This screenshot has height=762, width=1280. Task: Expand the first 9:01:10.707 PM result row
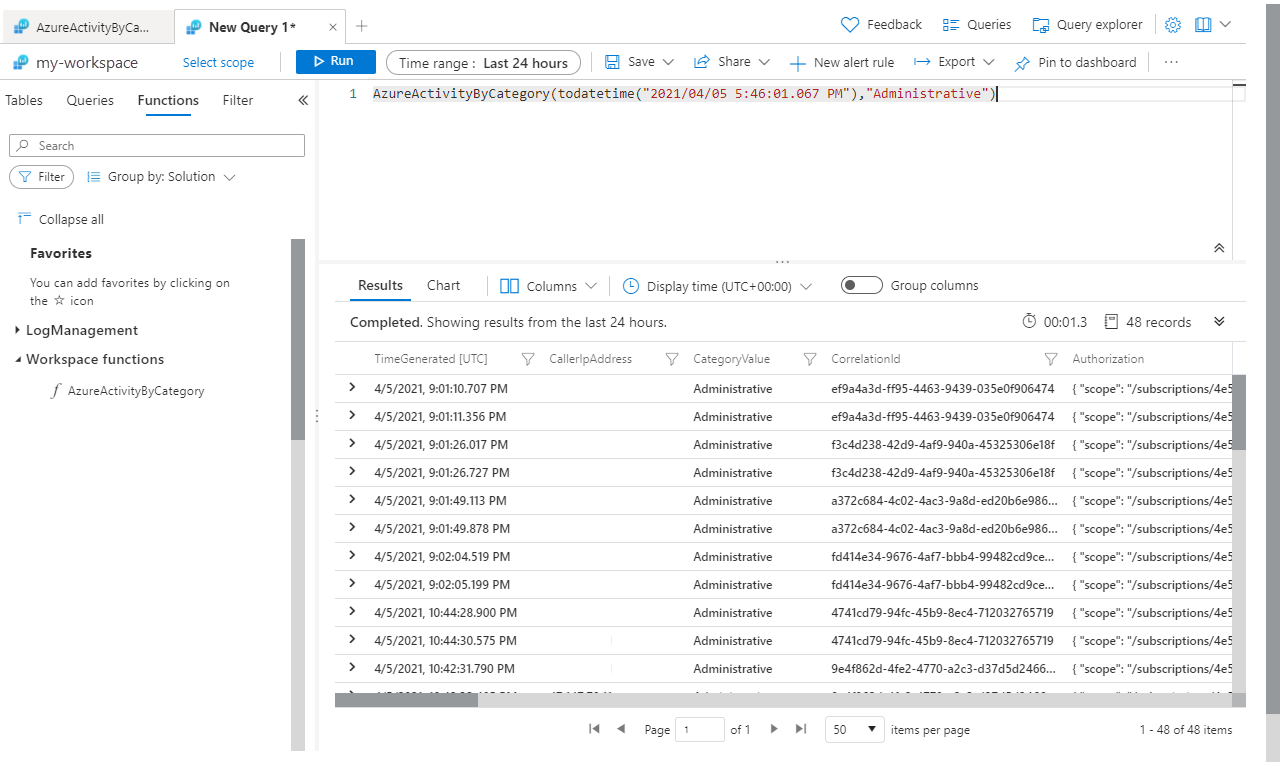tap(352, 387)
